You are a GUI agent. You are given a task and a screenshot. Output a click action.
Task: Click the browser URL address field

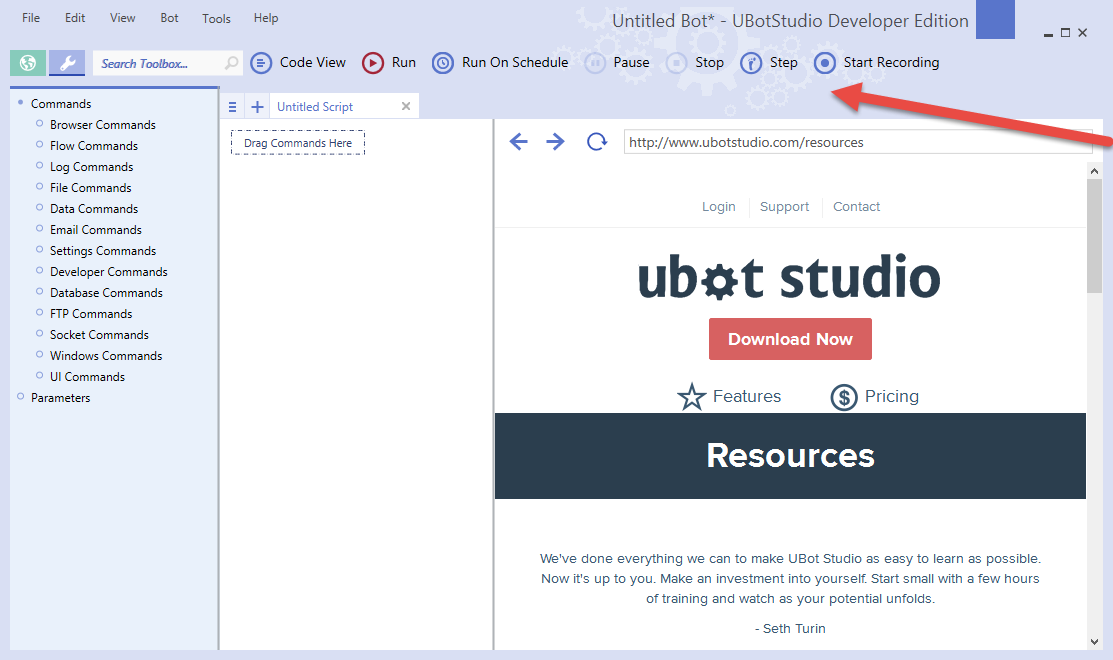[x=857, y=142]
